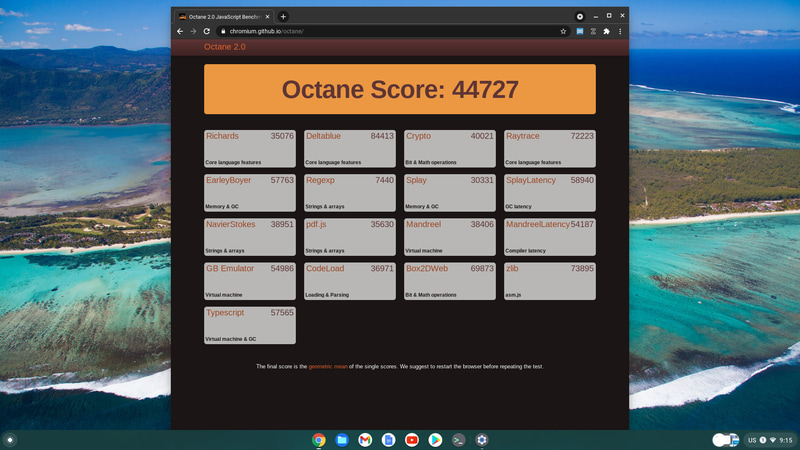
Task: Click the Regexp result 7440
Action: [384, 180]
